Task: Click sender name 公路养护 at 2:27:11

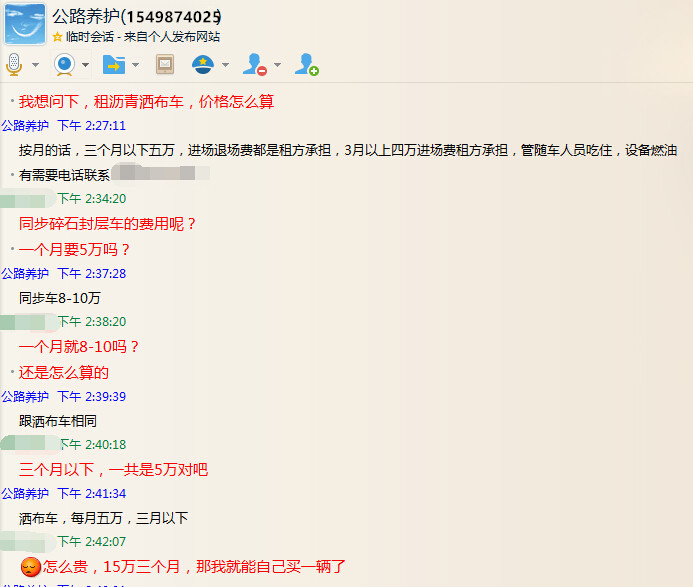Action: [24, 126]
